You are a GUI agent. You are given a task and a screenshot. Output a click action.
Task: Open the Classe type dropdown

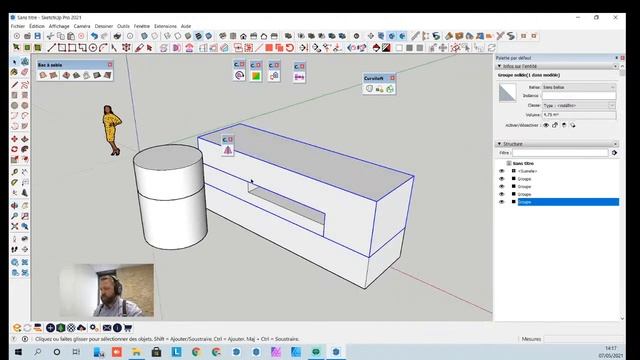coord(579,105)
